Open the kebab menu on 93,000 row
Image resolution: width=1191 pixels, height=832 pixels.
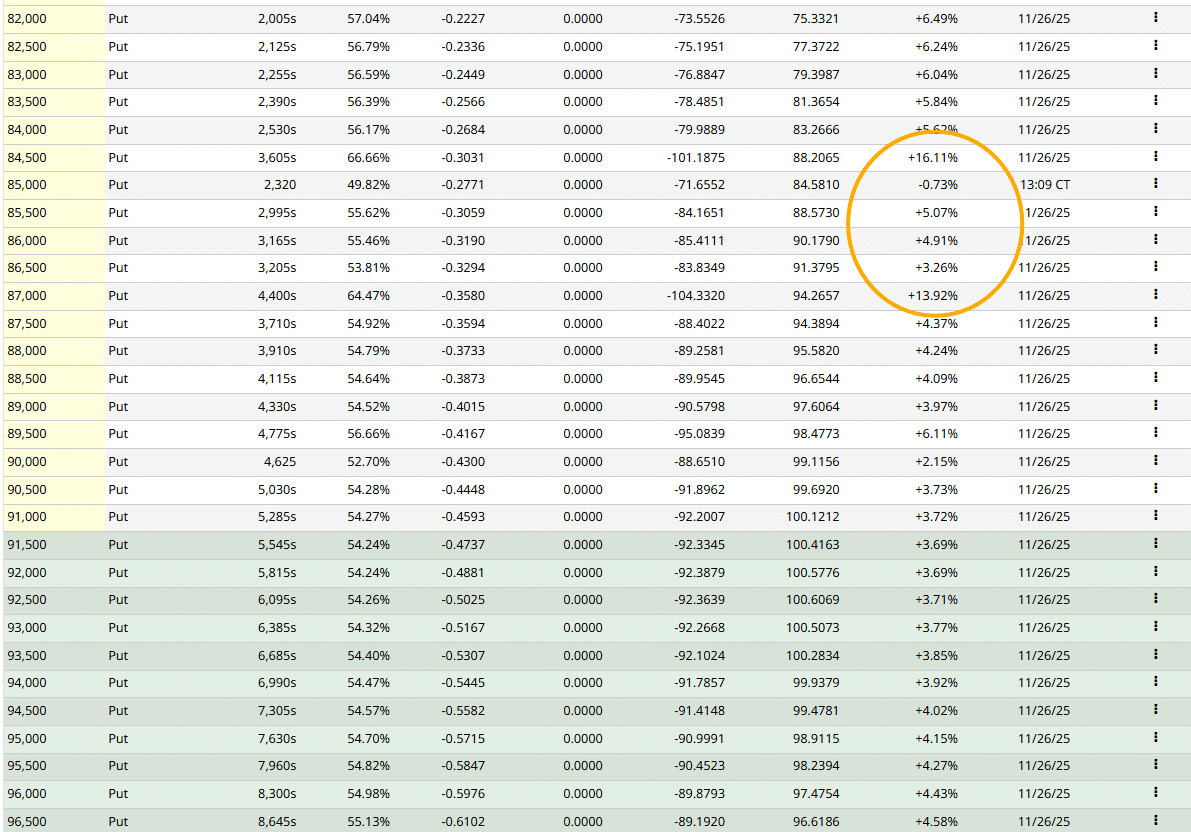coord(1155,627)
